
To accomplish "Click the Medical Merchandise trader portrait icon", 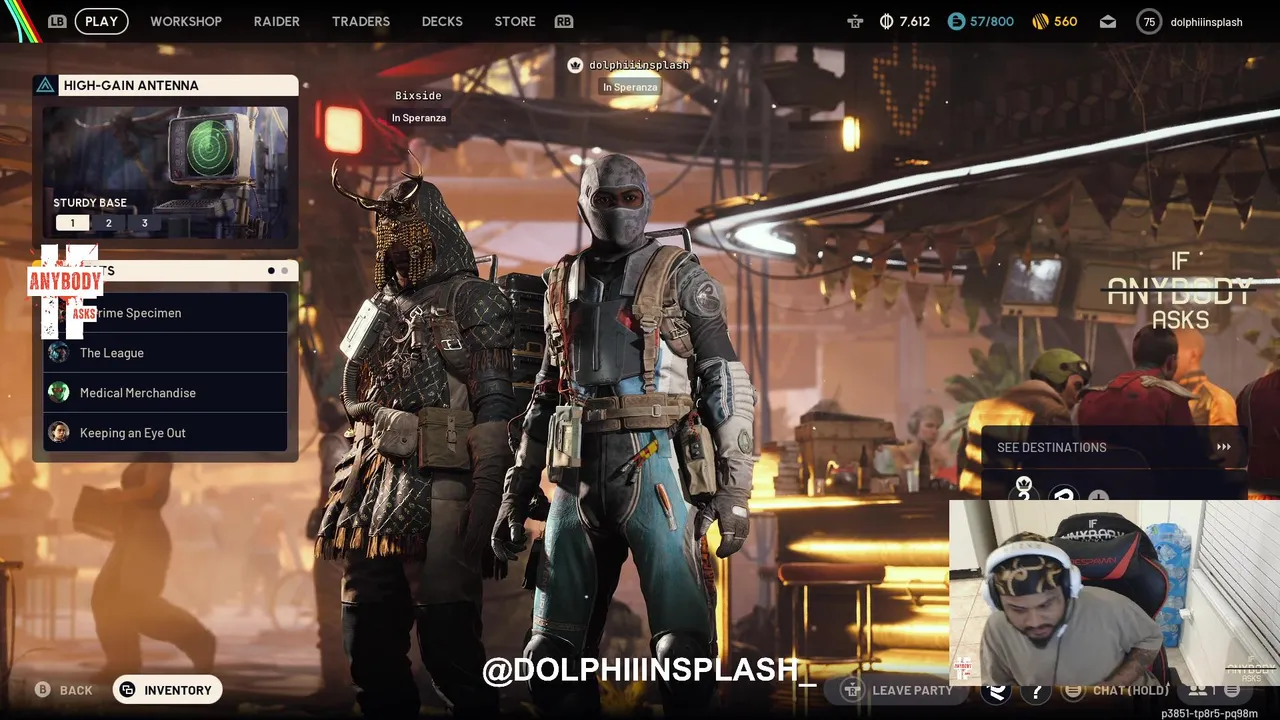I will pos(59,392).
